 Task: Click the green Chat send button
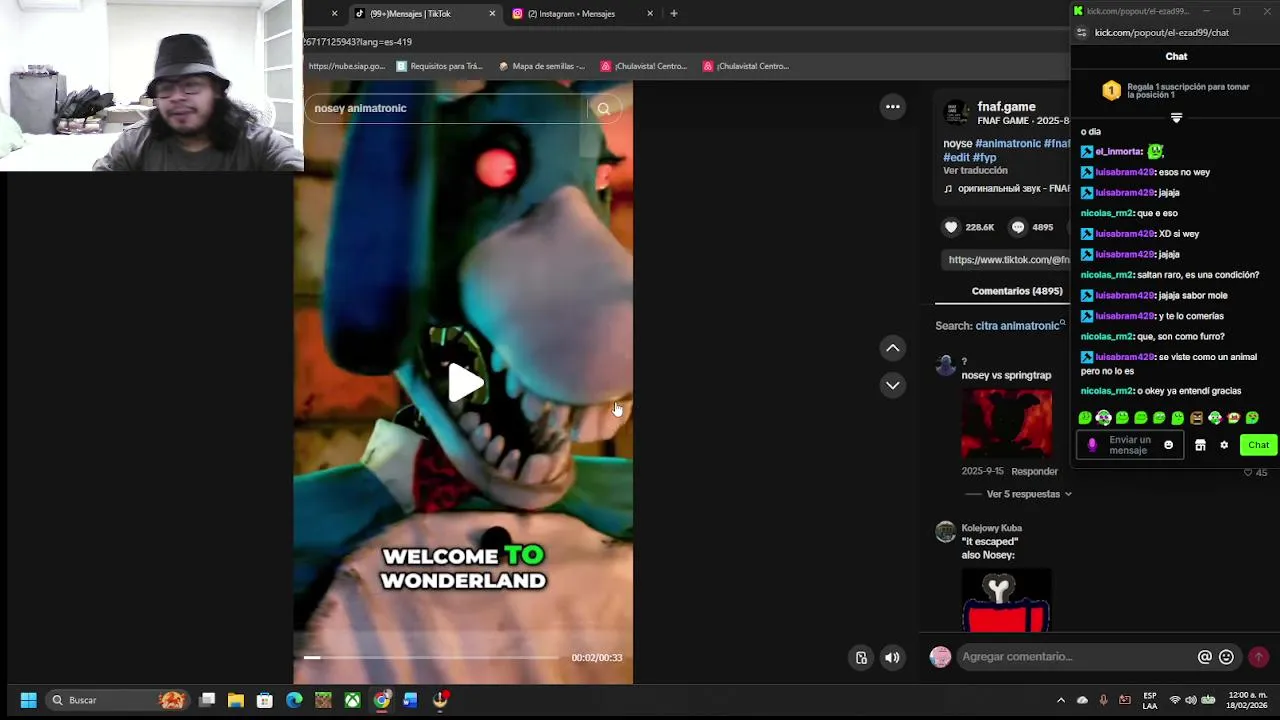pos(1258,445)
